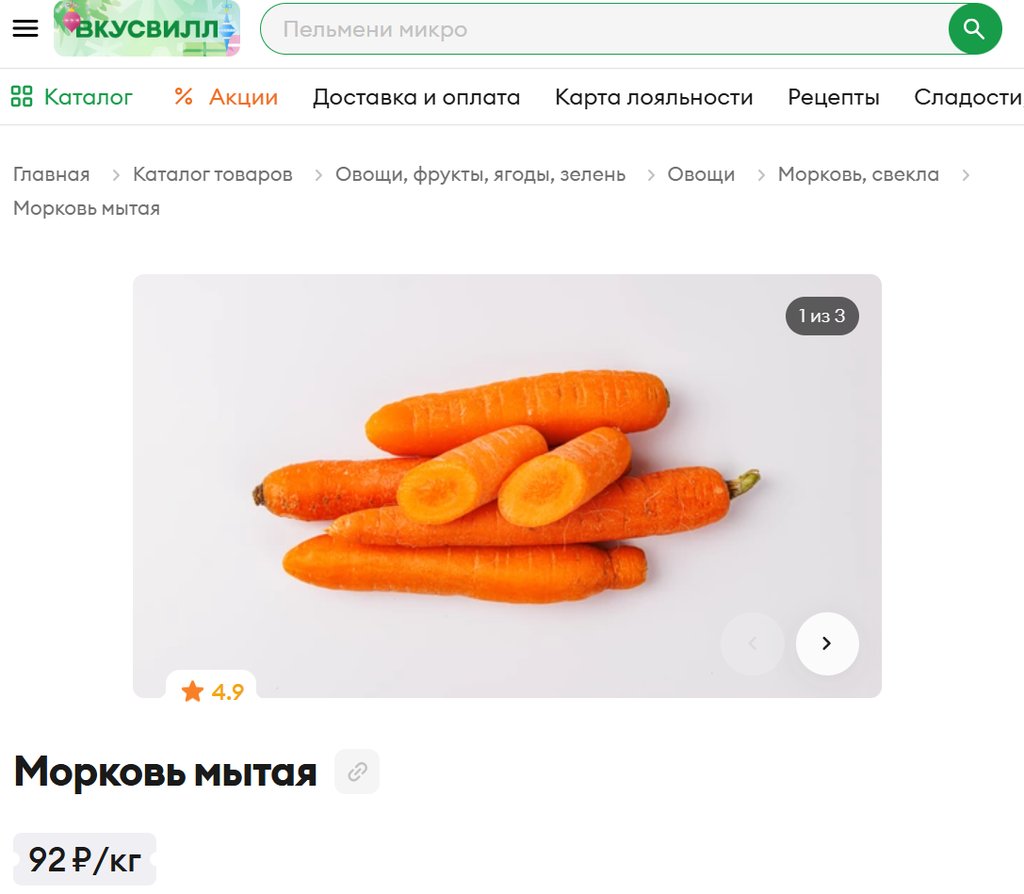Click the green search magnifier button
The width and height of the screenshot is (1024, 894).
click(974, 29)
